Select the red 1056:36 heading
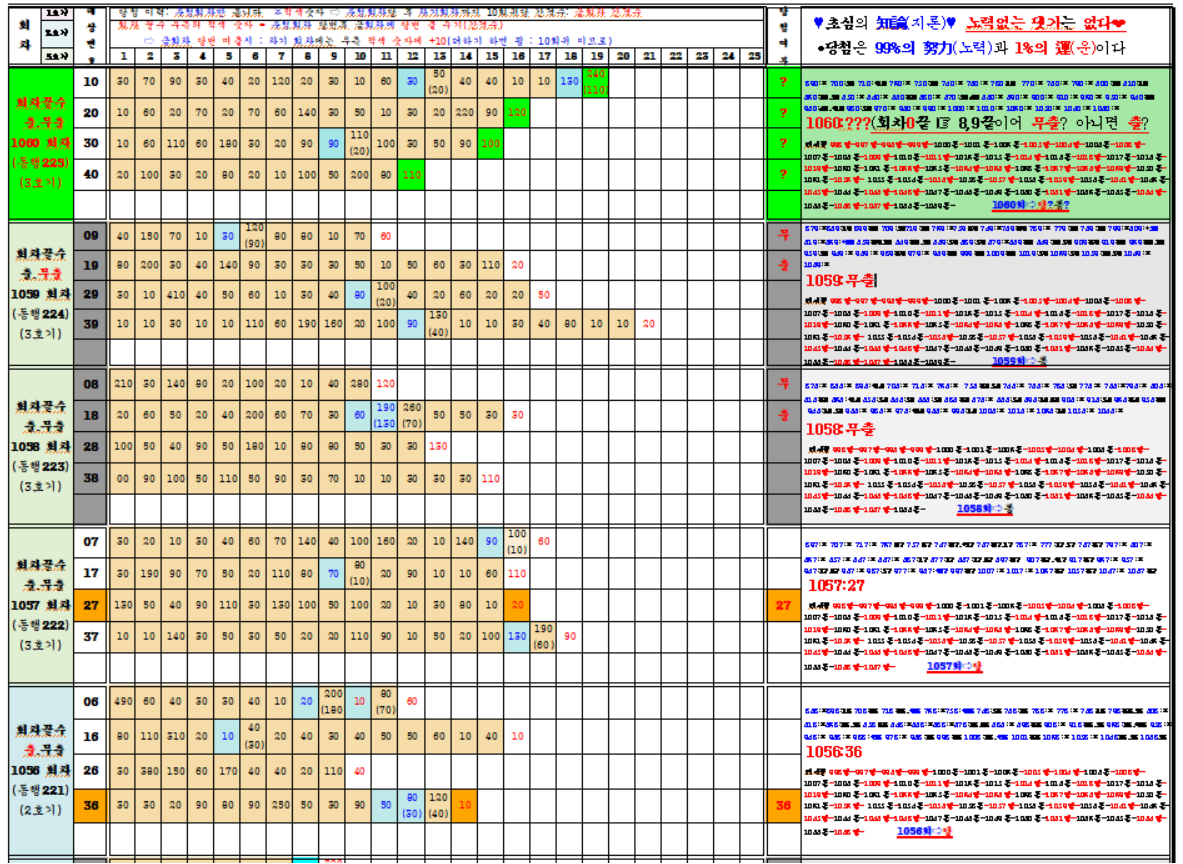This screenshot has width=1183, height=864. click(x=836, y=751)
